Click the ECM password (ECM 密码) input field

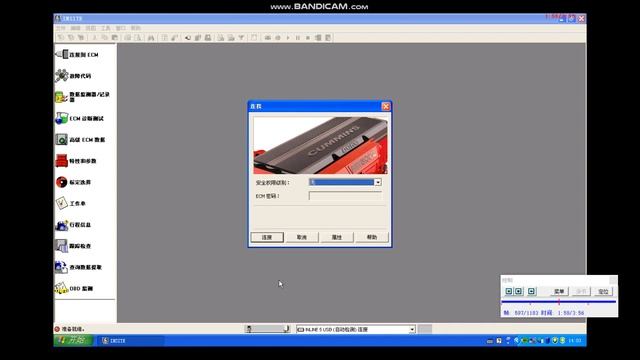point(345,196)
